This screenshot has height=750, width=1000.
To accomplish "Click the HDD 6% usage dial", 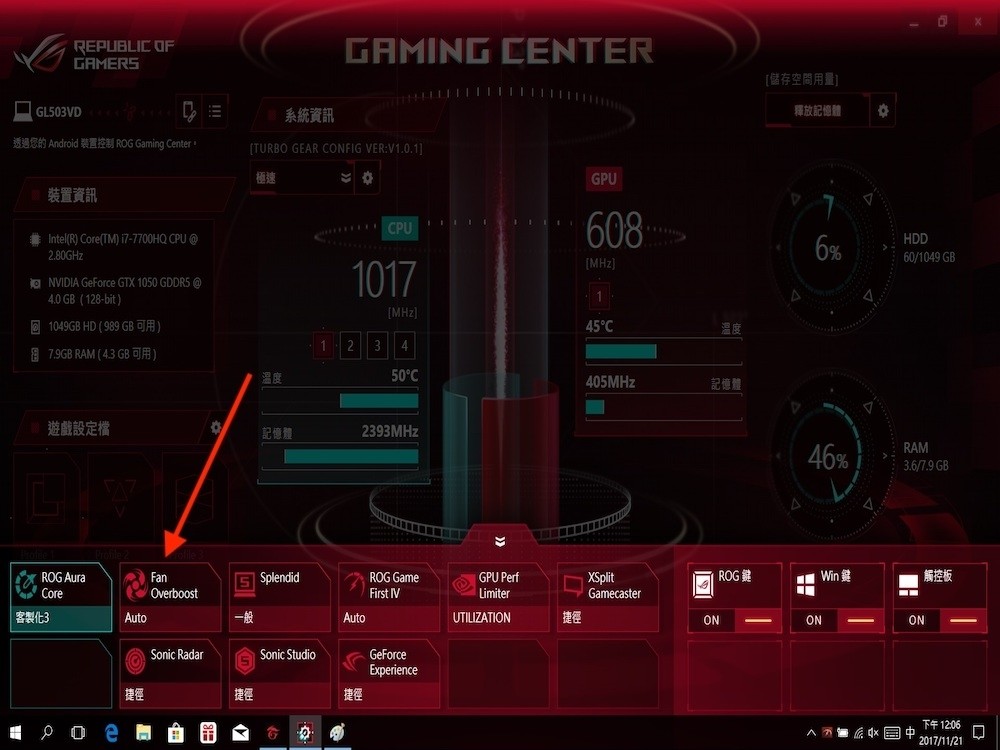I will point(830,247).
